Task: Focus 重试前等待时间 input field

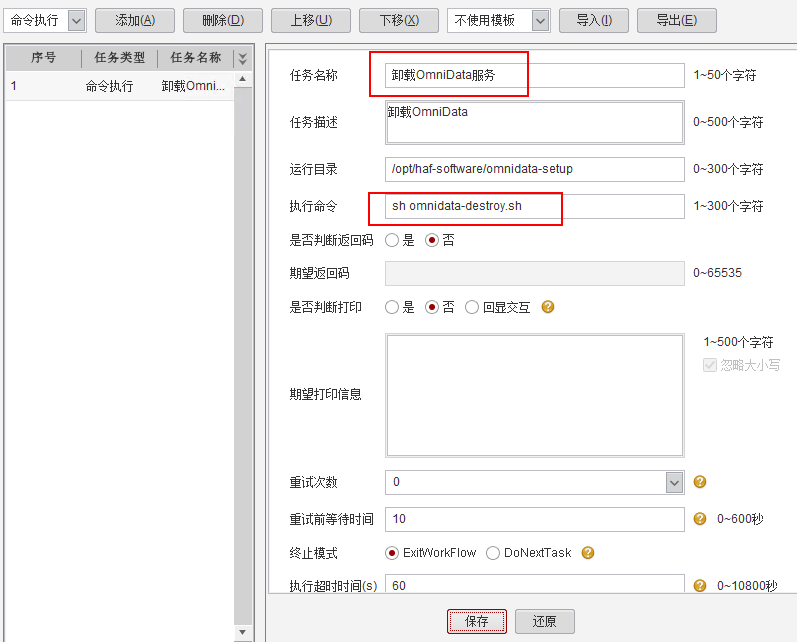Action: [534, 519]
